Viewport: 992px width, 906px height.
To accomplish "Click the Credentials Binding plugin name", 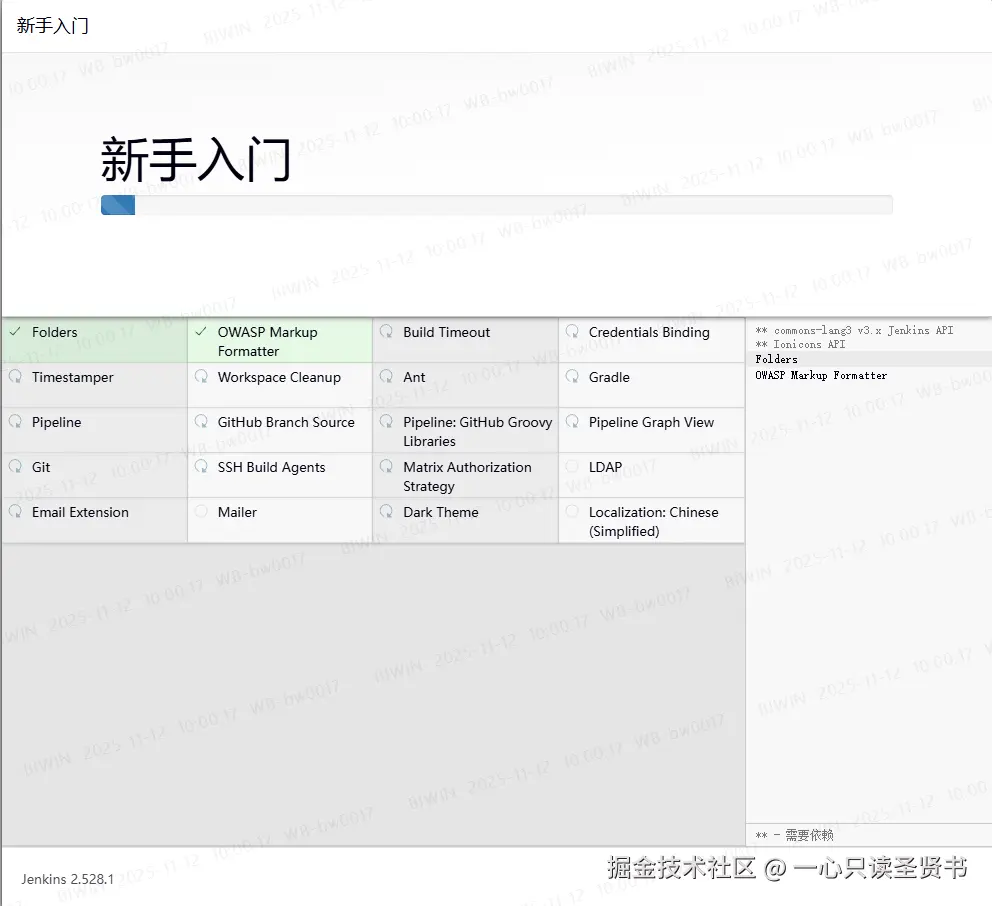I will [x=649, y=332].
